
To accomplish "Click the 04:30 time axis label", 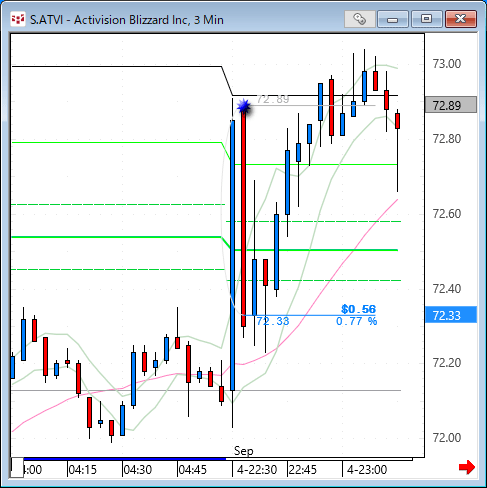I will (x=137, y=470).
